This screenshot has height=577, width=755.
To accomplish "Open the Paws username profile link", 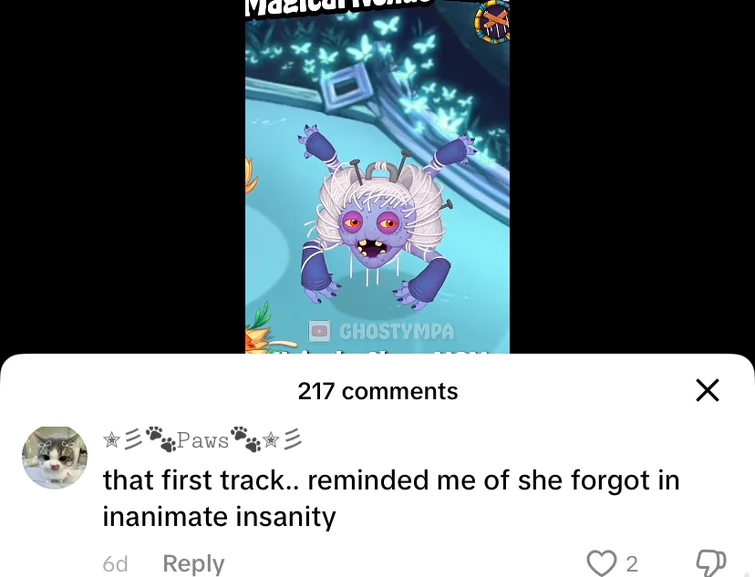I will pyautogui.click(x=202, y=438).
